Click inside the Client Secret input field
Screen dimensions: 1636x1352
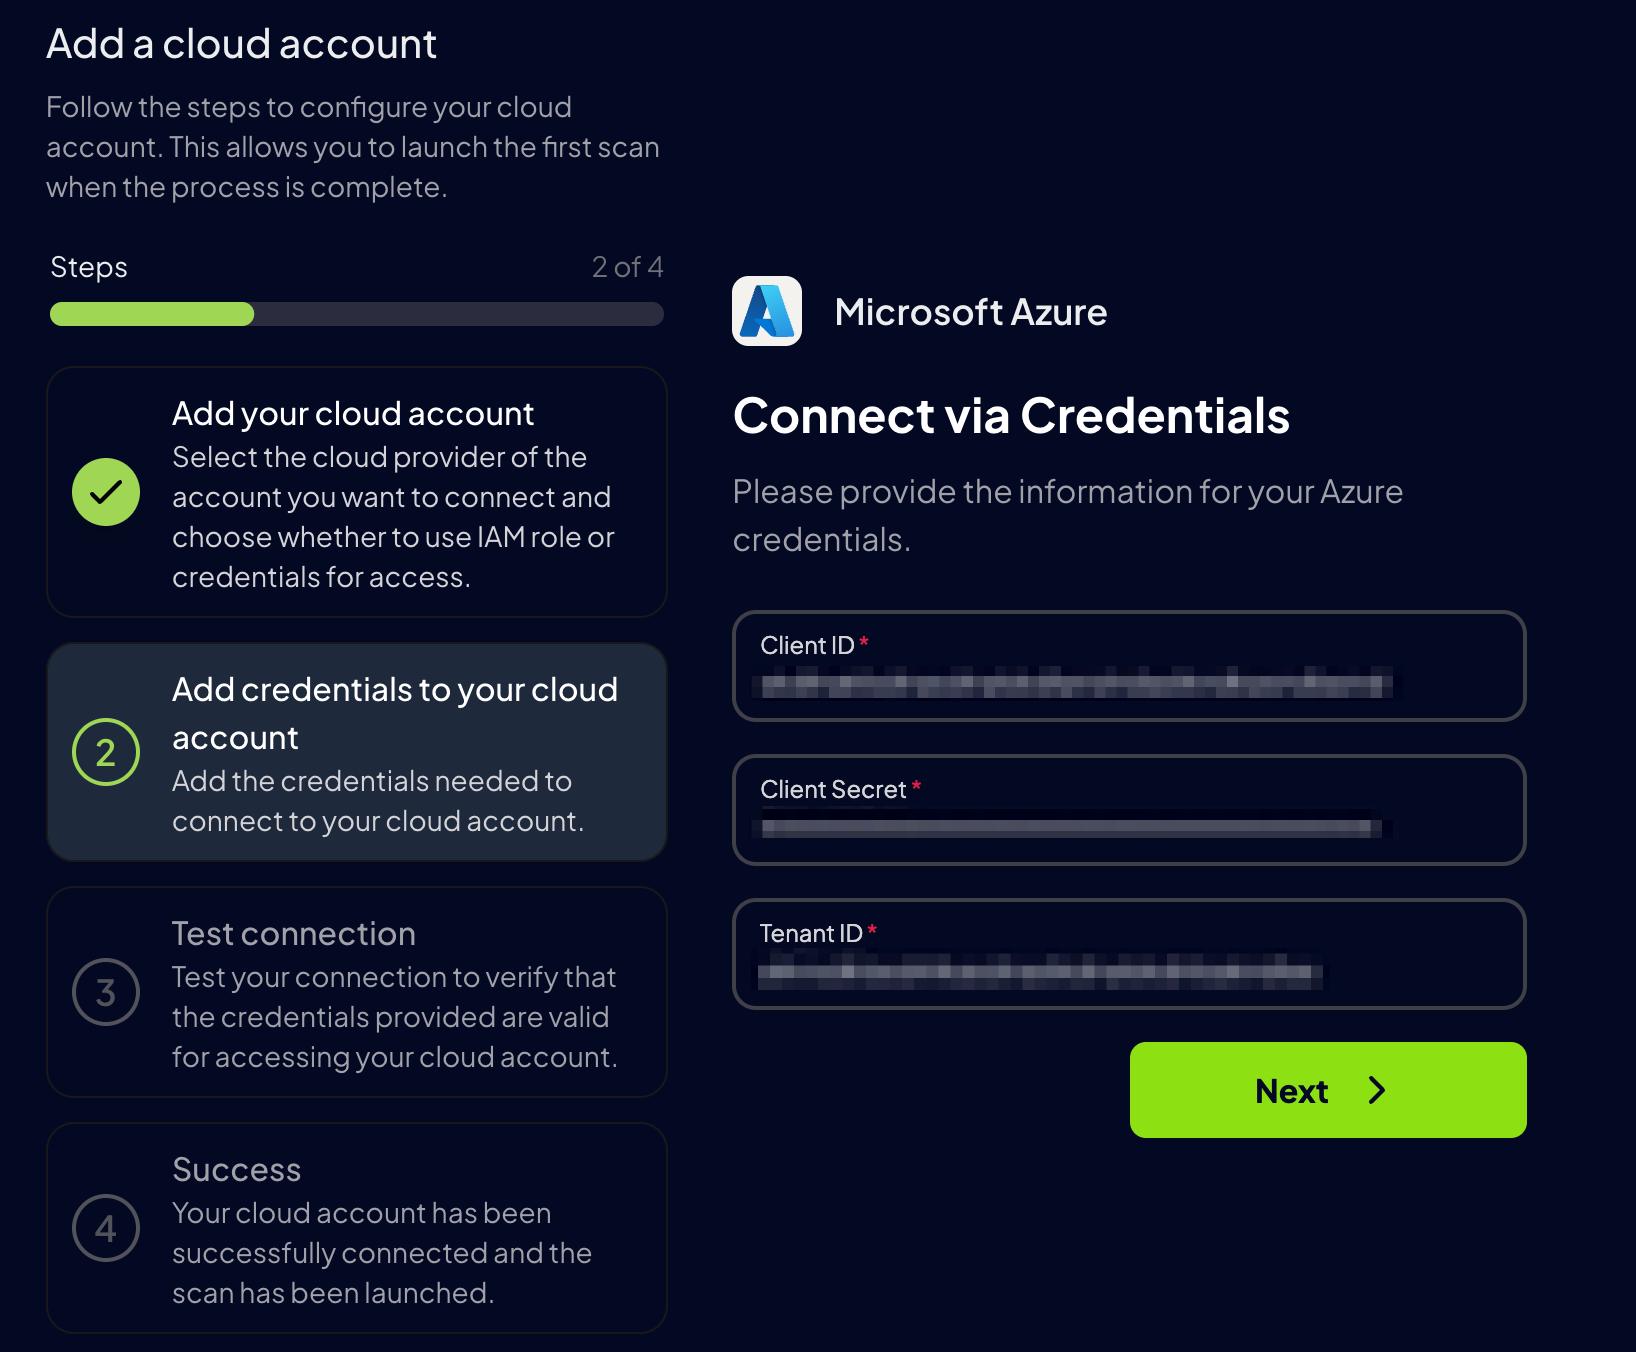pyautogui.click(x=1128, y=828)
